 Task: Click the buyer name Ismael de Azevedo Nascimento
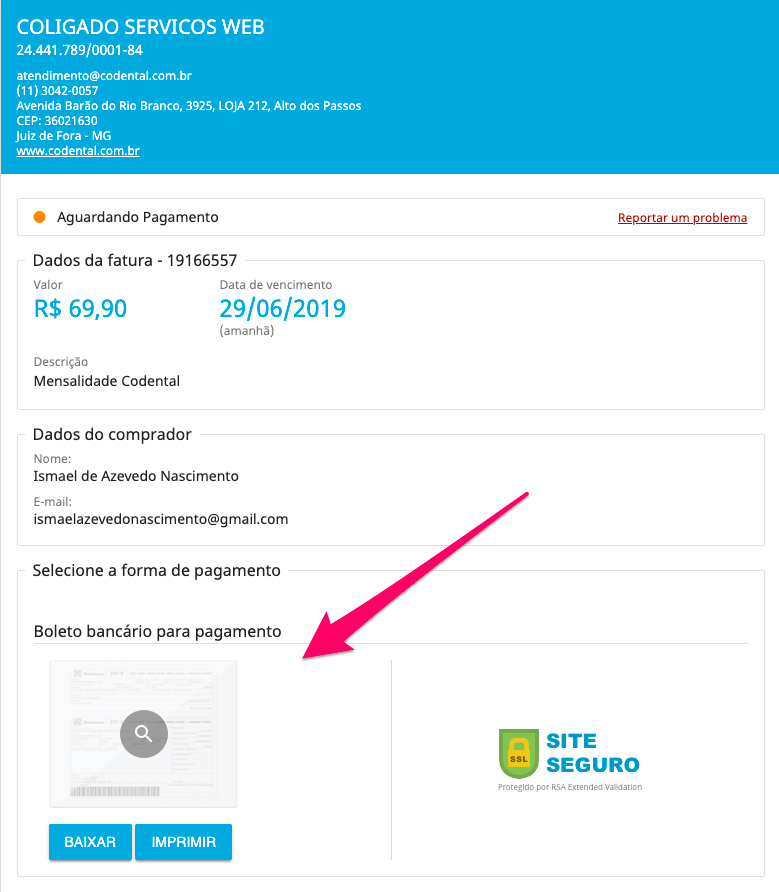136,476
